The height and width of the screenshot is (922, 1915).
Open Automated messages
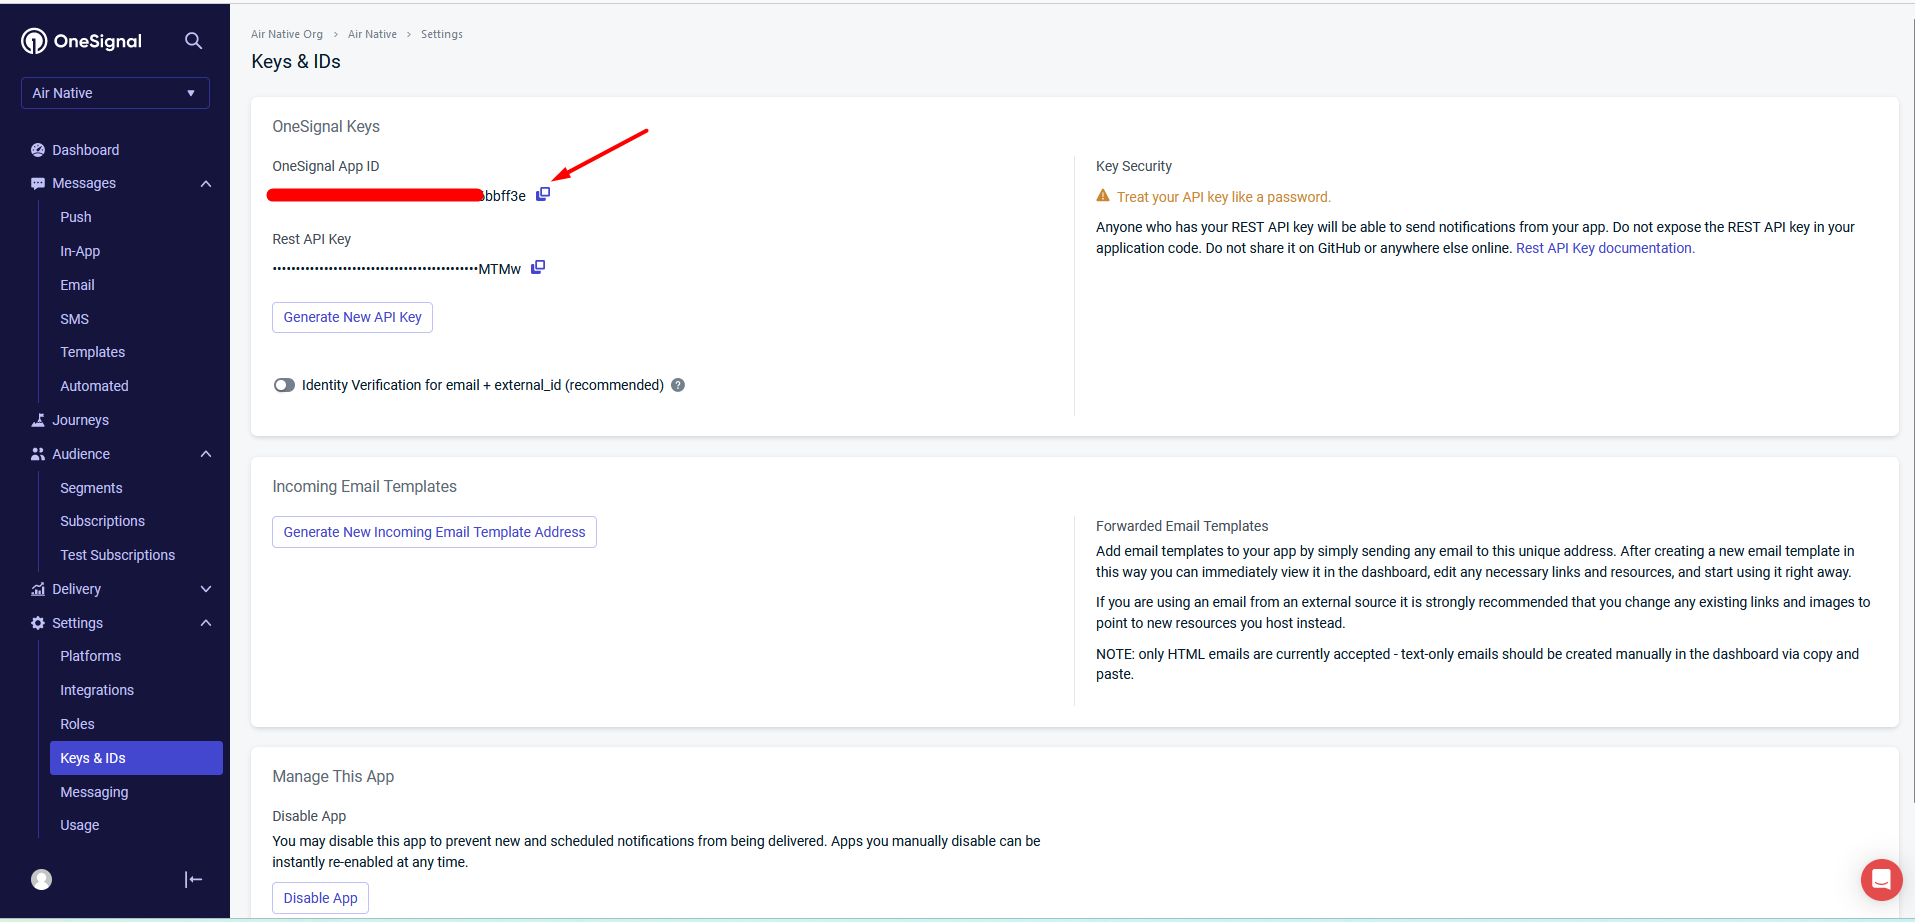(94, 386)
